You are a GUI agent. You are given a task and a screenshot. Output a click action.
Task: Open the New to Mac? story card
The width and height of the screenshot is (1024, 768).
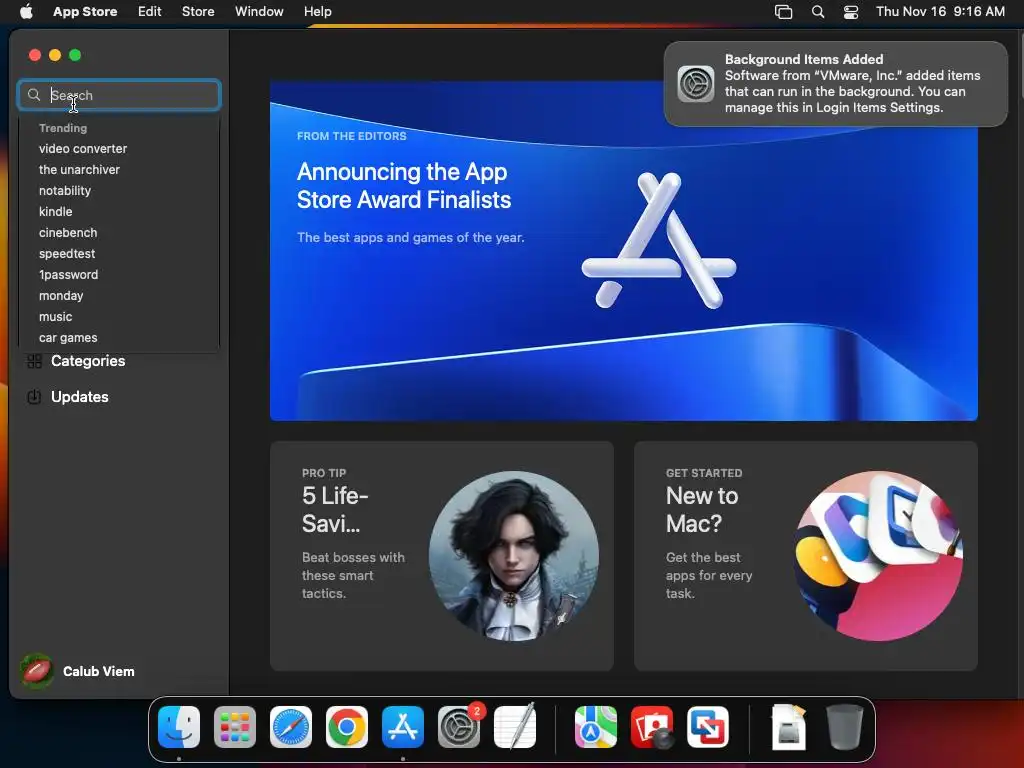coord(806,556)
